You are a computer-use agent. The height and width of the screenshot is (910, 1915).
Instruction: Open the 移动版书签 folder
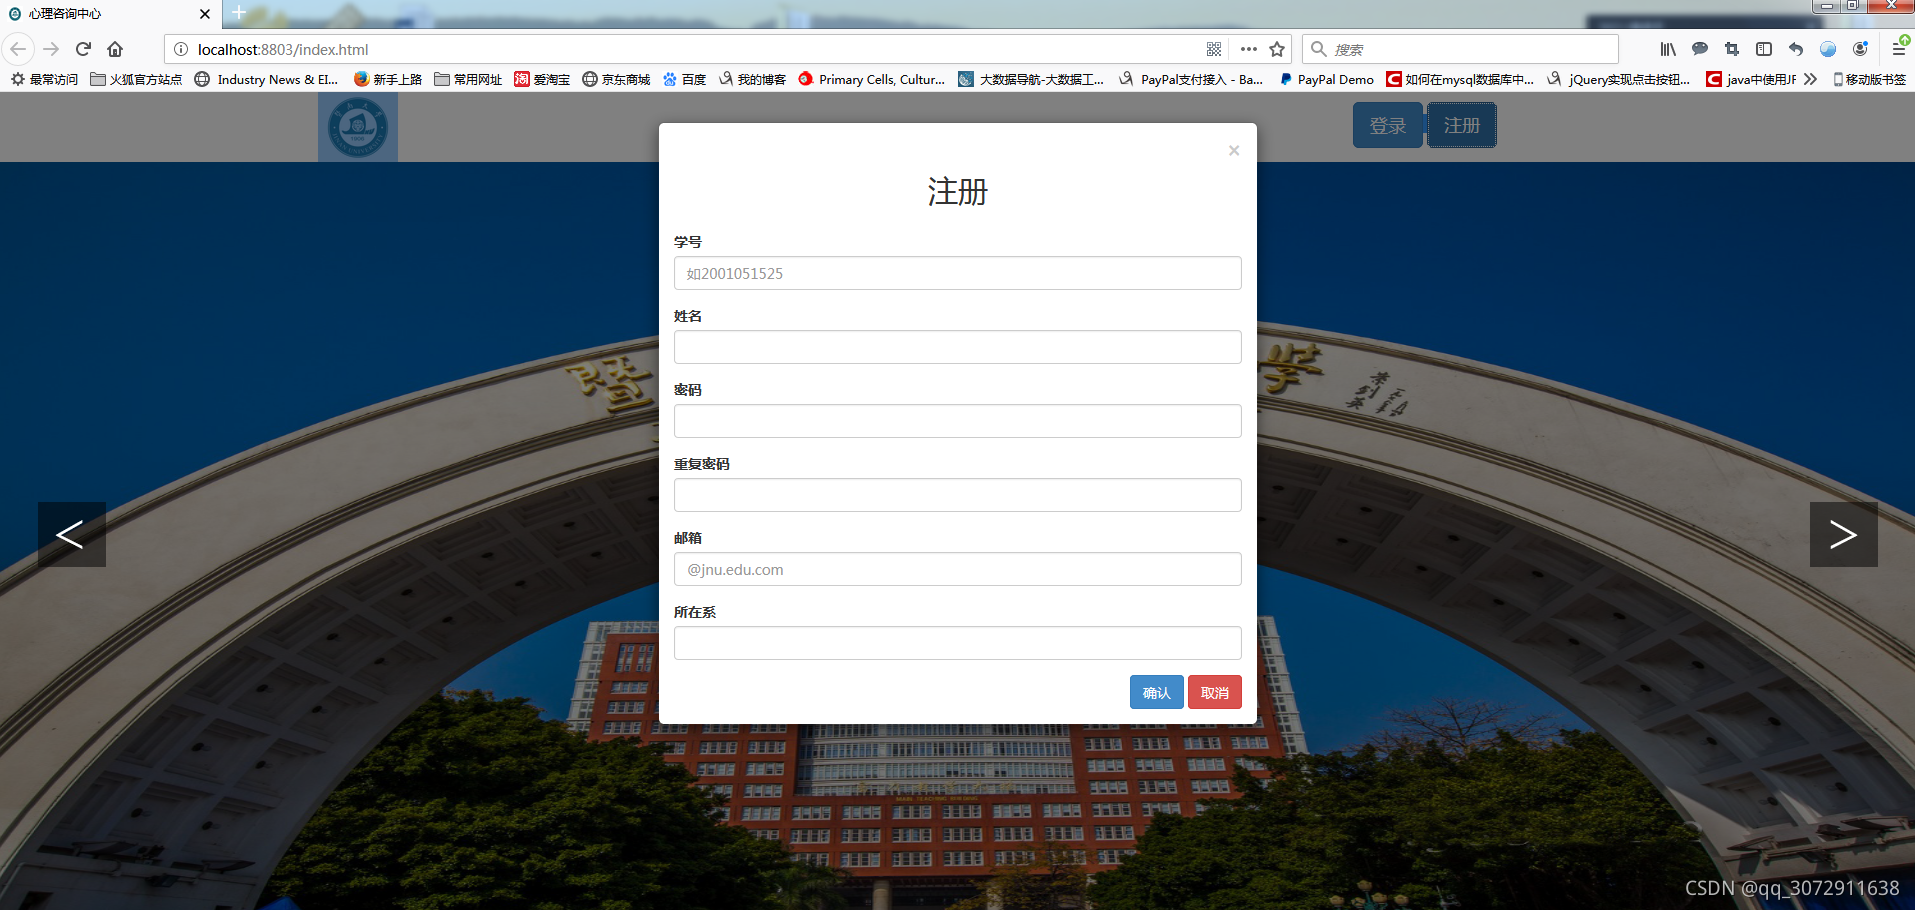click(1869, 79)
